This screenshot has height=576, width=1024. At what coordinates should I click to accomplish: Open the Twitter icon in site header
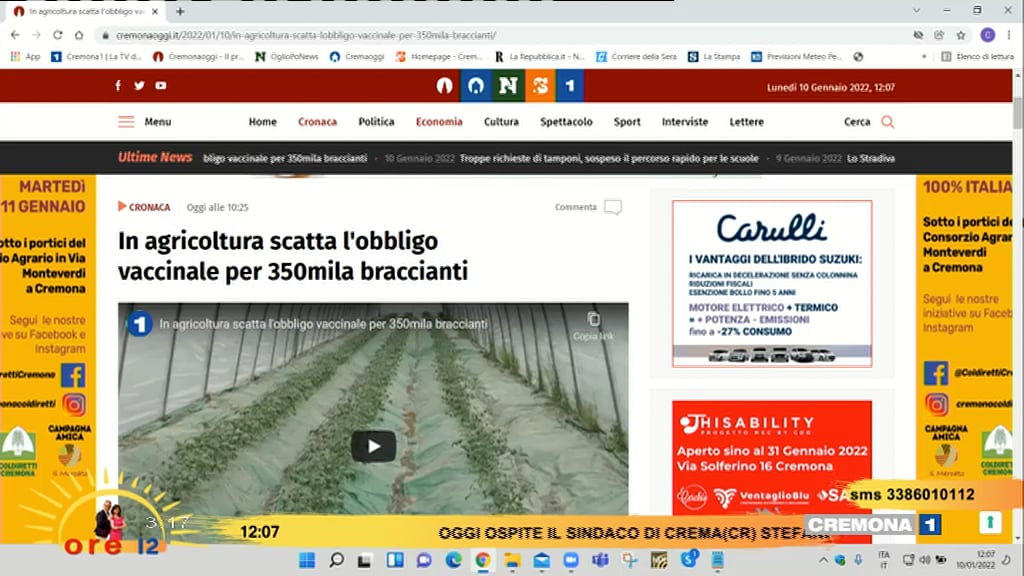pos(139,86)
